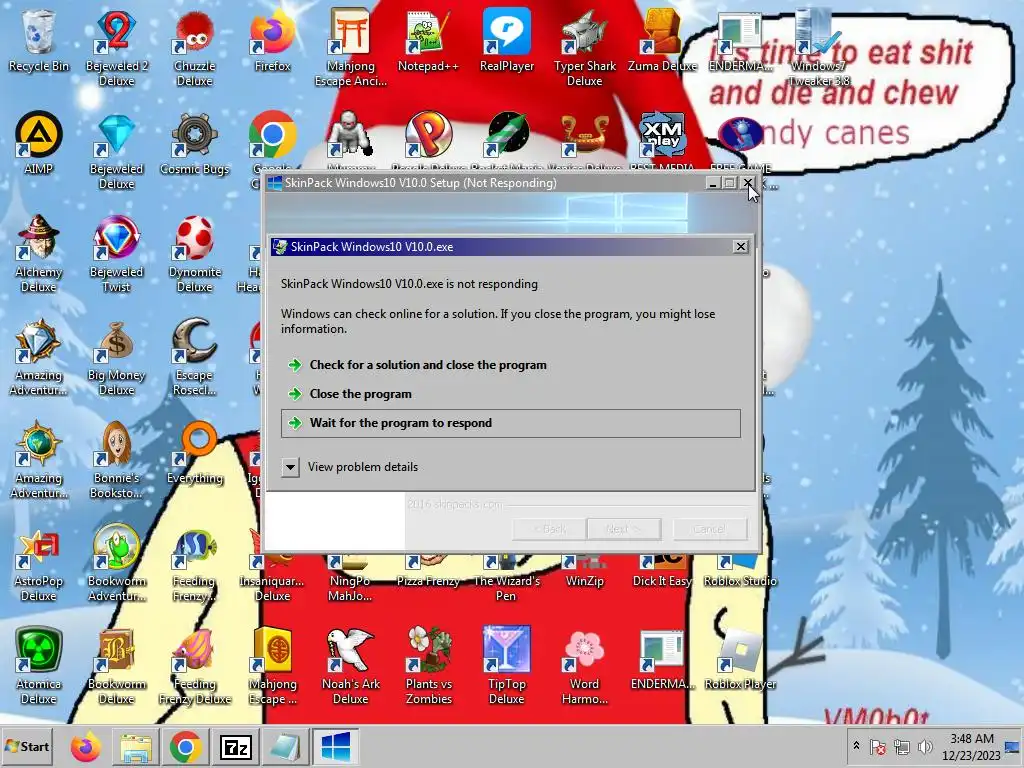Screen dimensions: 1024x768
Task: Select Atomica Deluxe icon
Action: click(39, 666)
